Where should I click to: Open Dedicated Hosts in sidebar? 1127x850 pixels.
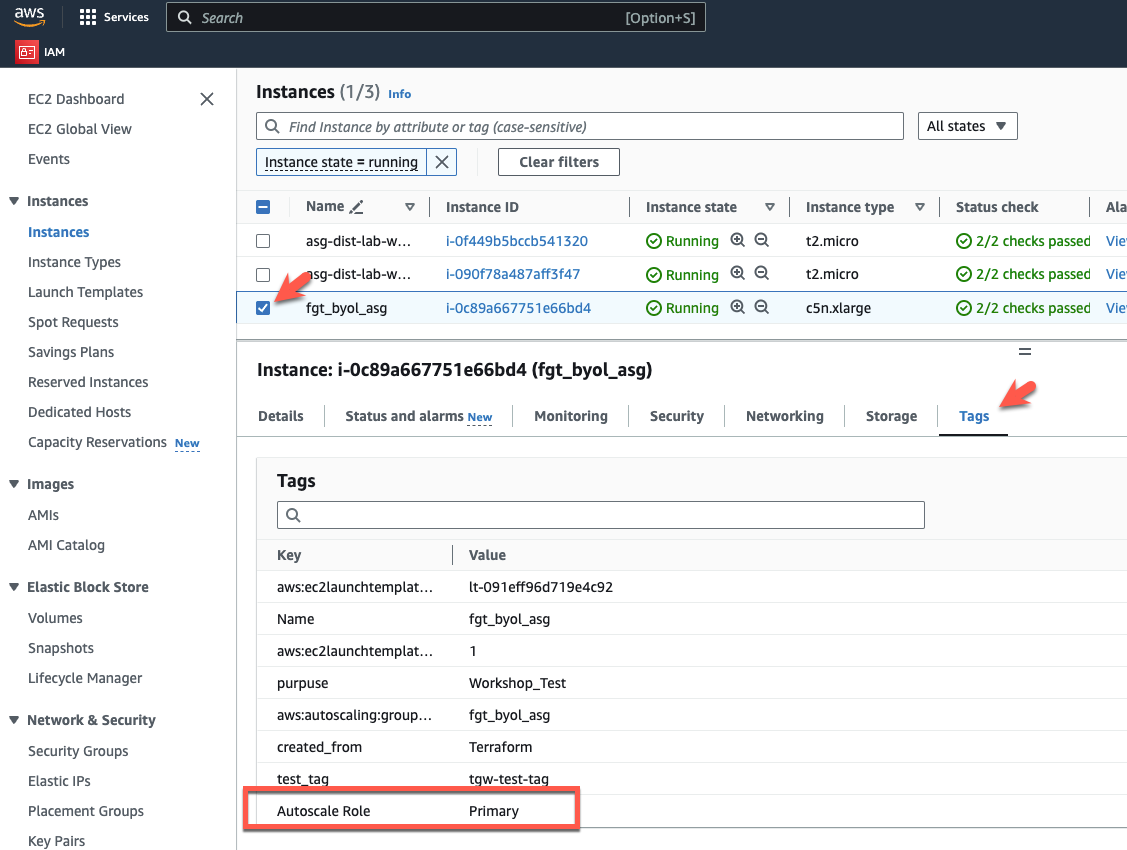point(80,412)
